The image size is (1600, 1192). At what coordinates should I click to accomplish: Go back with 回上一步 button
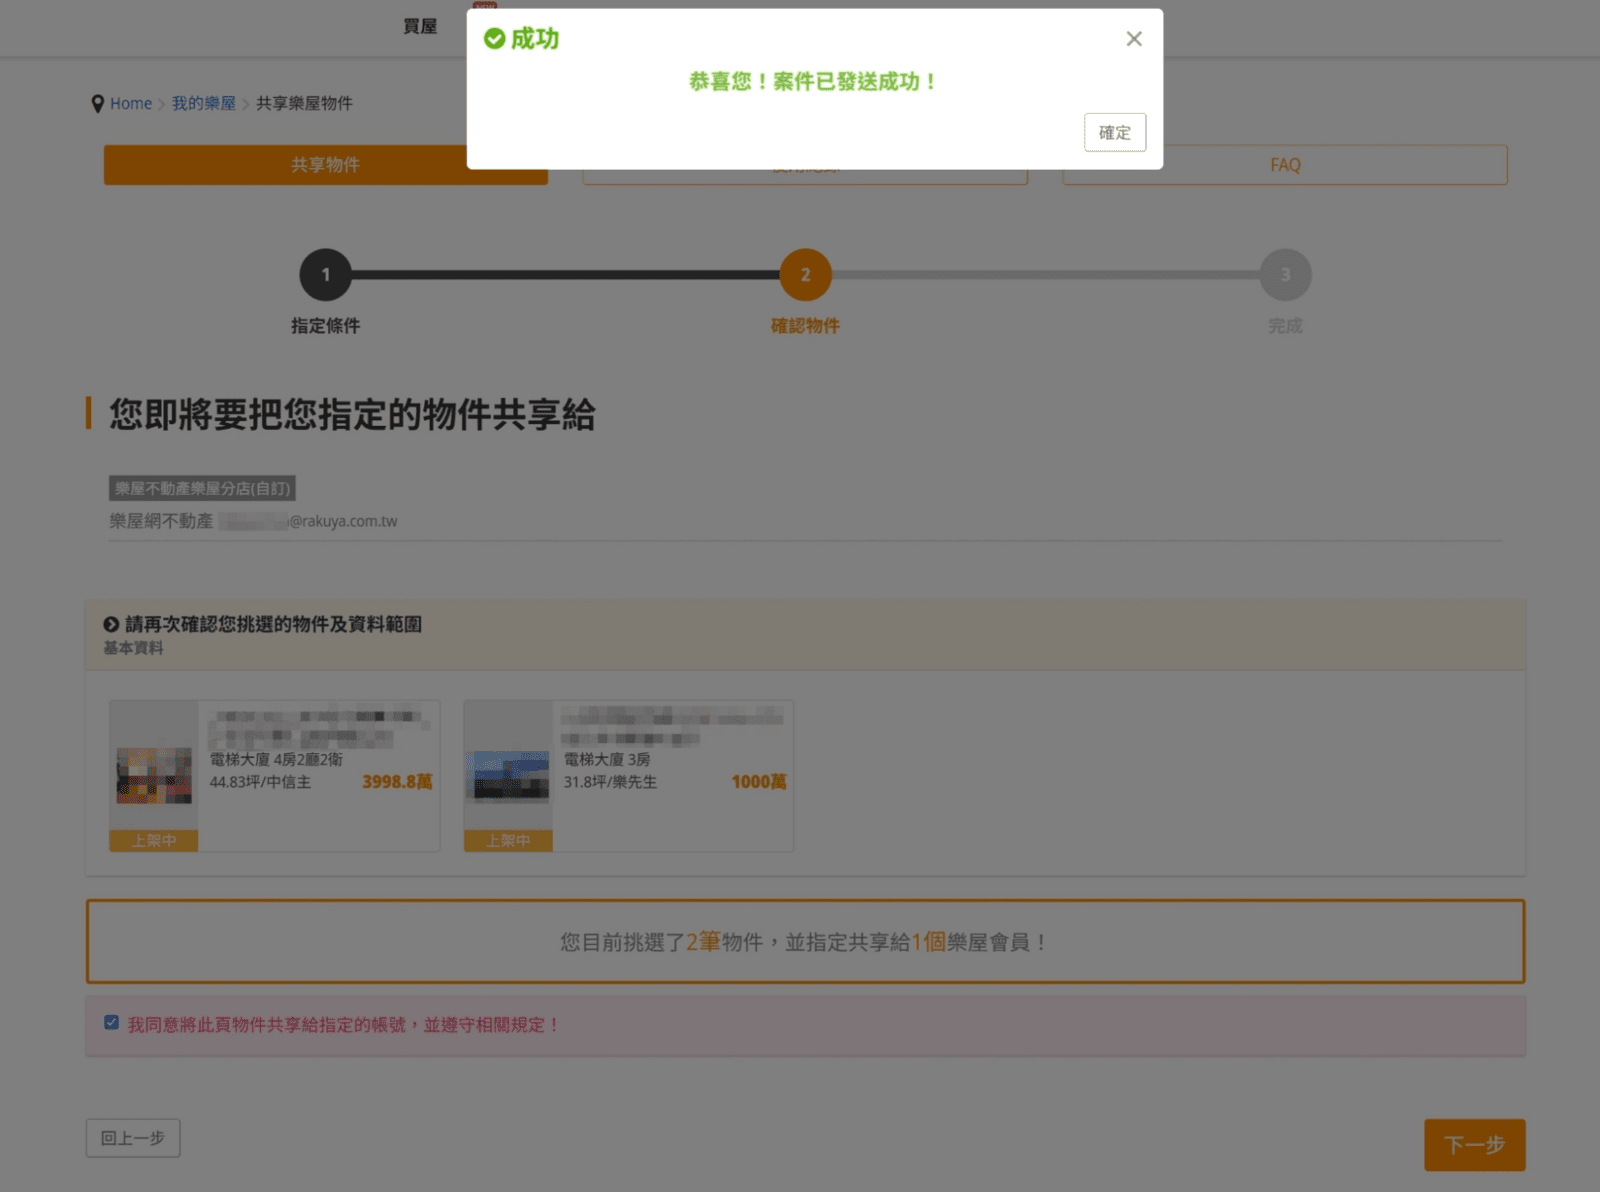pyautogui.click(x=133, y=1138)
